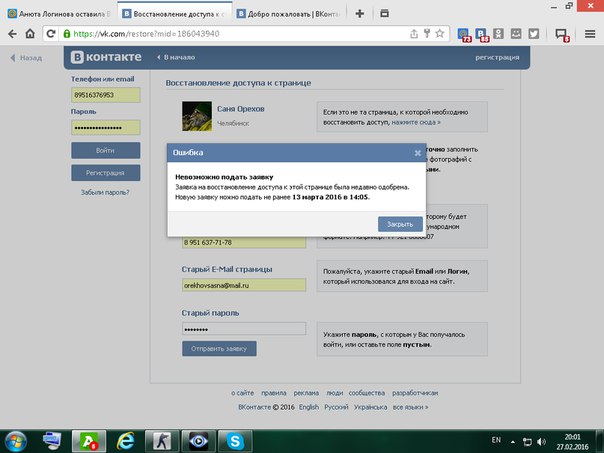Viewport: 604px width, 453px height.
Task: Open the разработчикам footer link
Action: click(x=415, y=393)
